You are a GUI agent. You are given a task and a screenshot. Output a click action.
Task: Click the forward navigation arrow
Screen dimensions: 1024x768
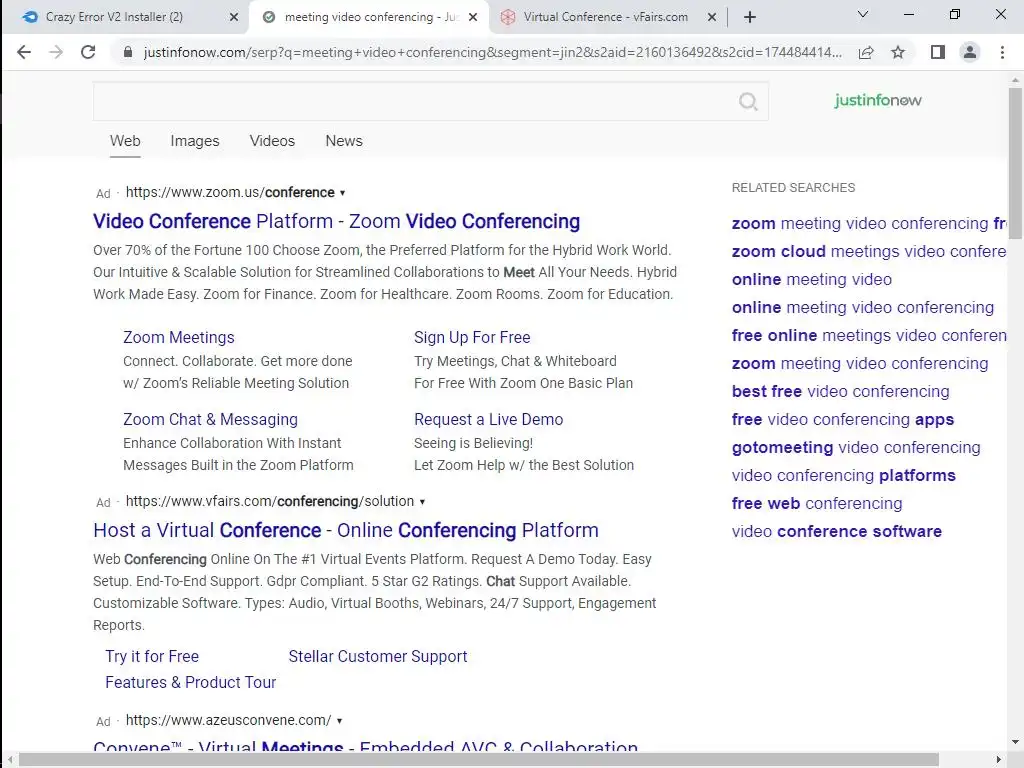56,52
